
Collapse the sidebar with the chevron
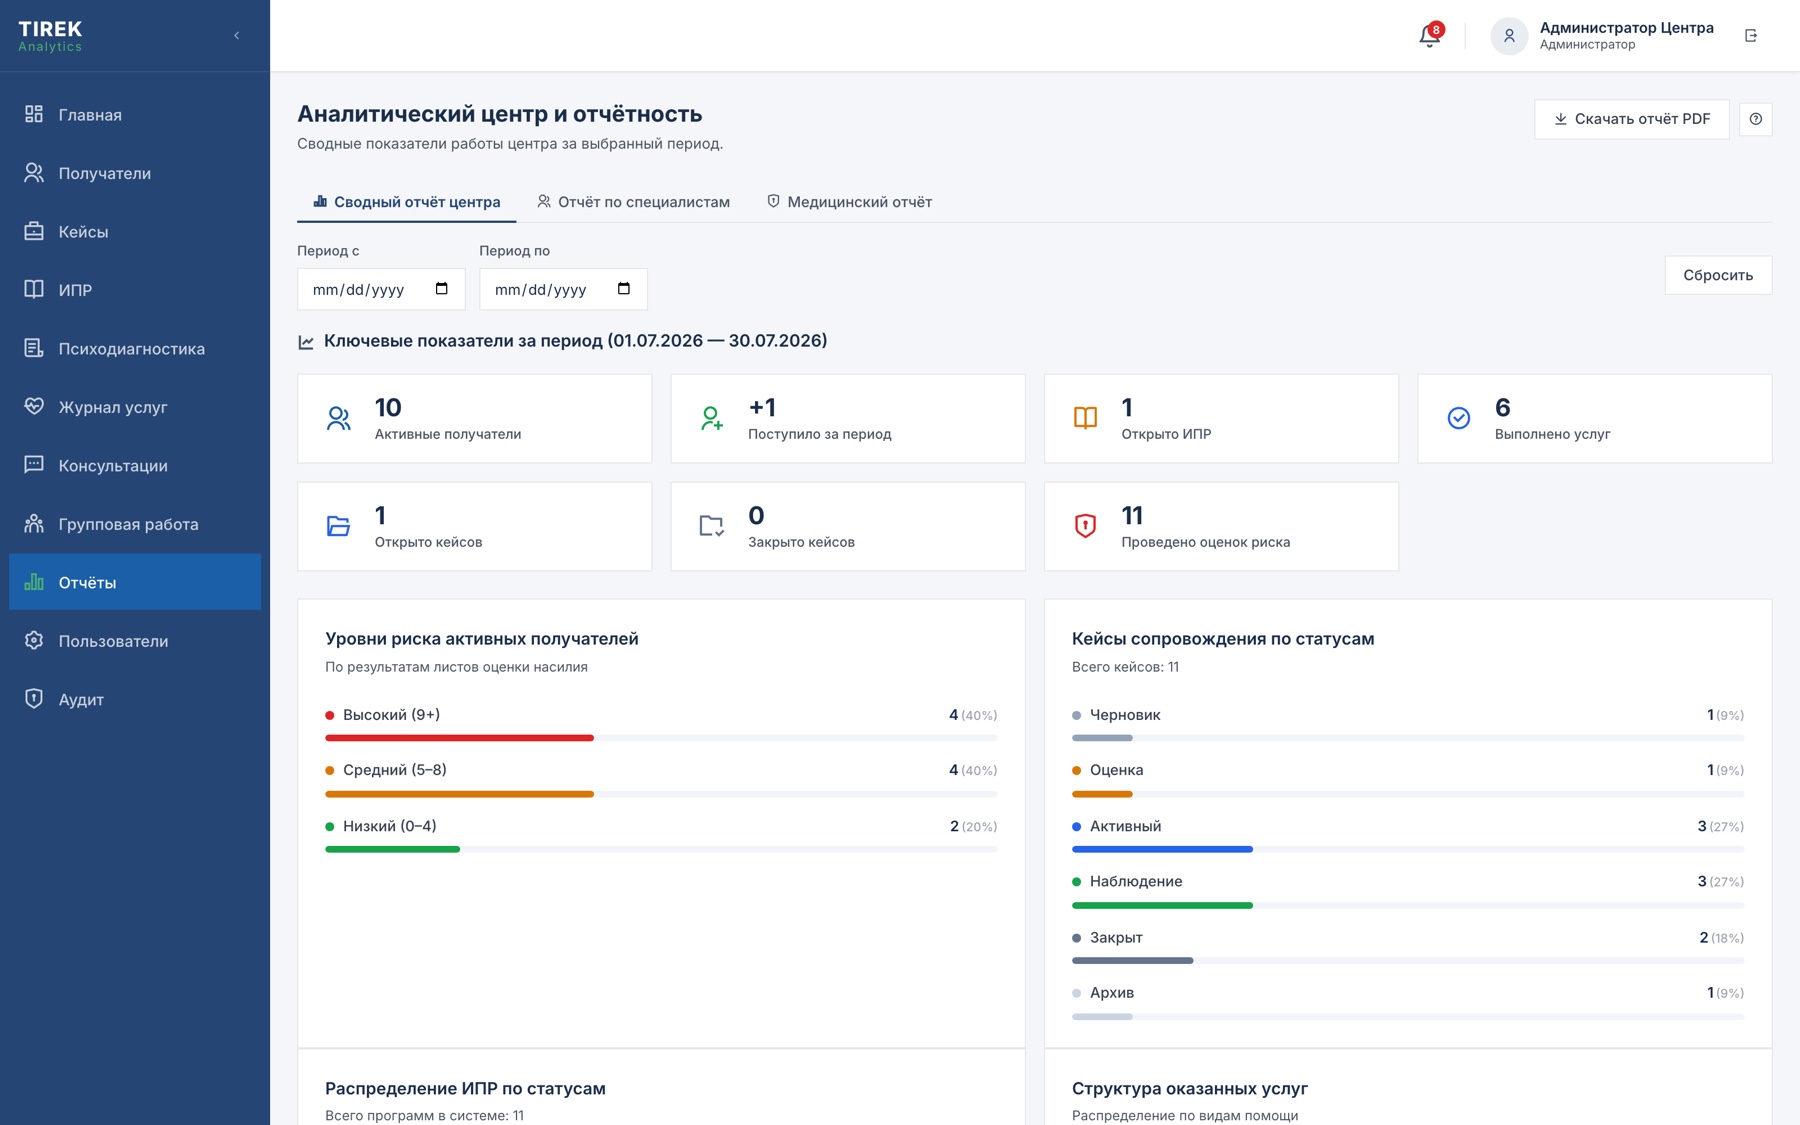click(237, 35)
